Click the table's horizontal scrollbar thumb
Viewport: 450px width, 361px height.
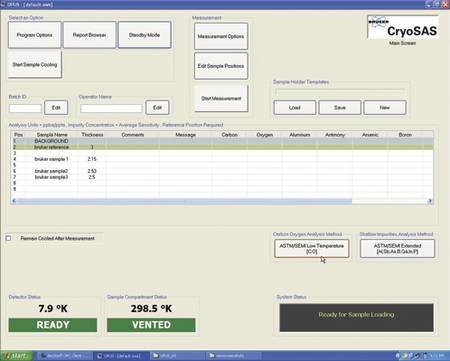coord(184,201)
